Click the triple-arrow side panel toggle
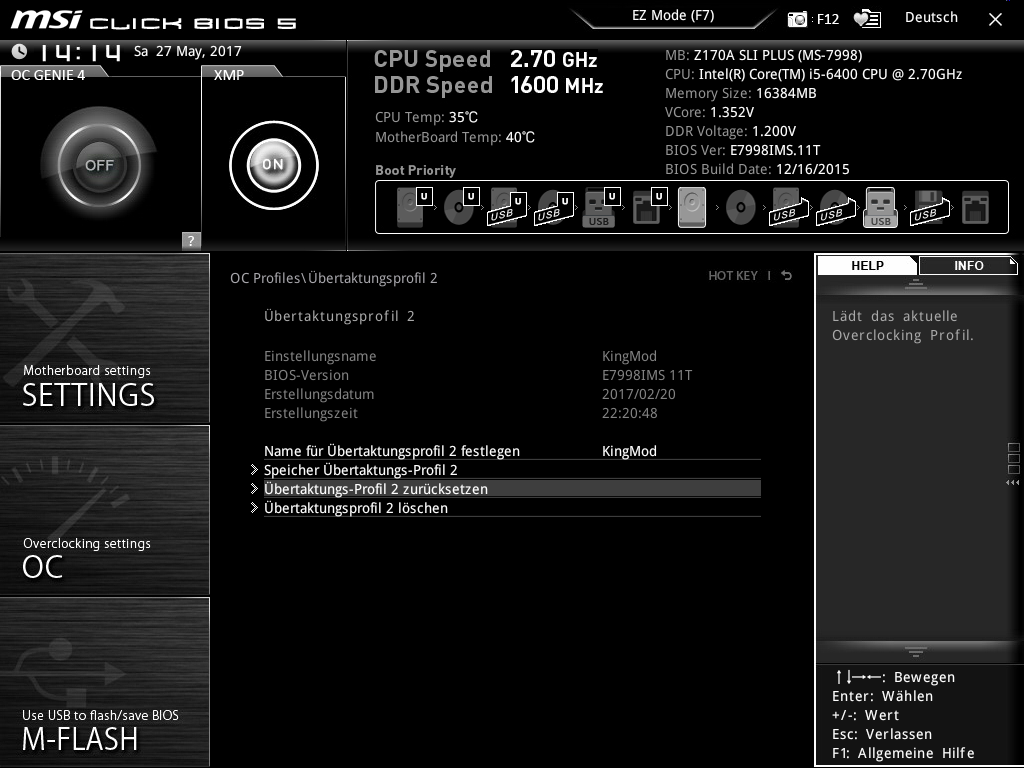The image size is (1024, 768). [1012, 483]
